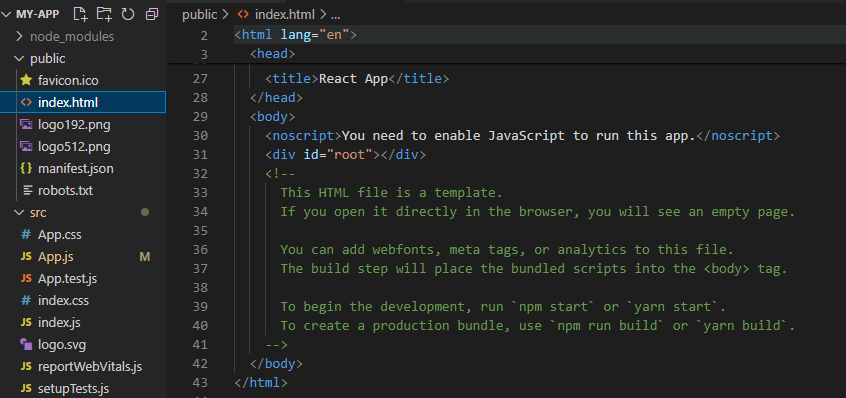Click the sticky <html lang="en"> line
846x398 pixels.
pos(296,35)
